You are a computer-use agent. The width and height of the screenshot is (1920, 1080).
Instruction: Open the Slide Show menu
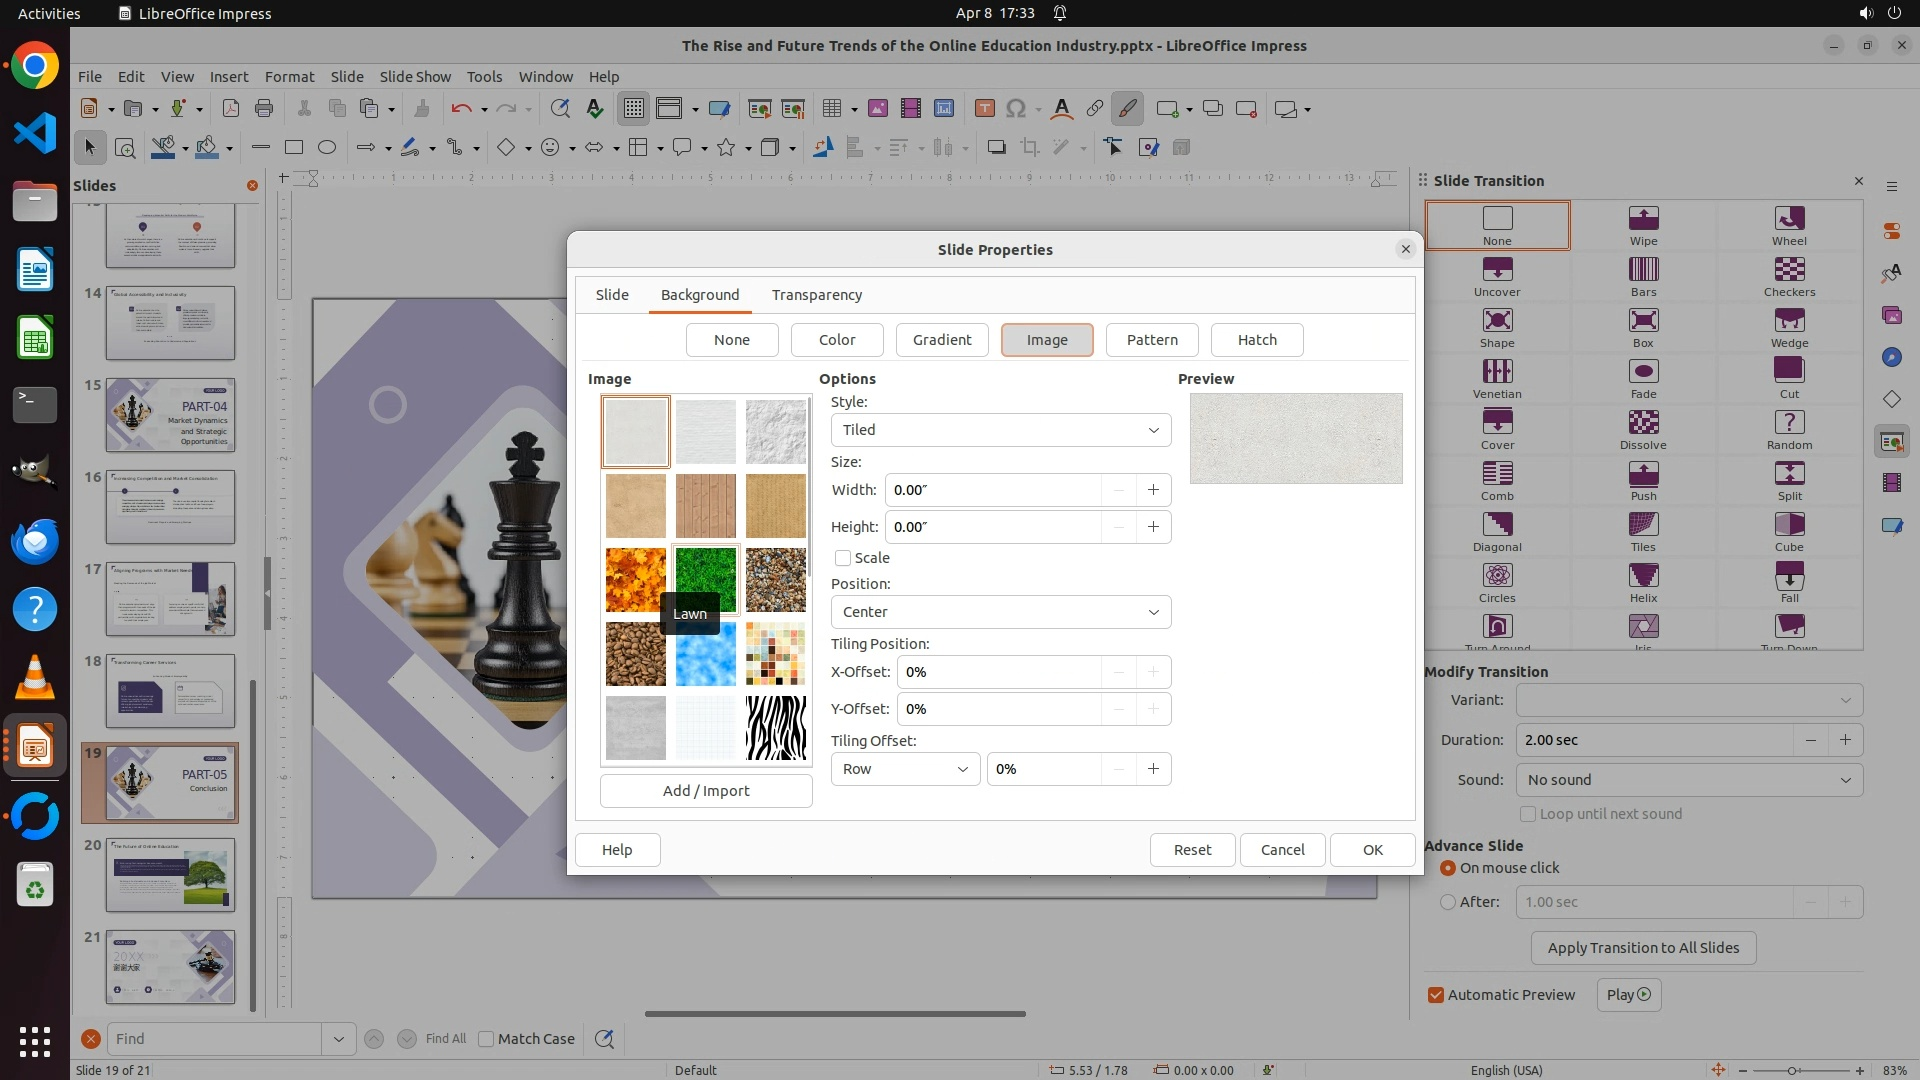click(415, 76)
